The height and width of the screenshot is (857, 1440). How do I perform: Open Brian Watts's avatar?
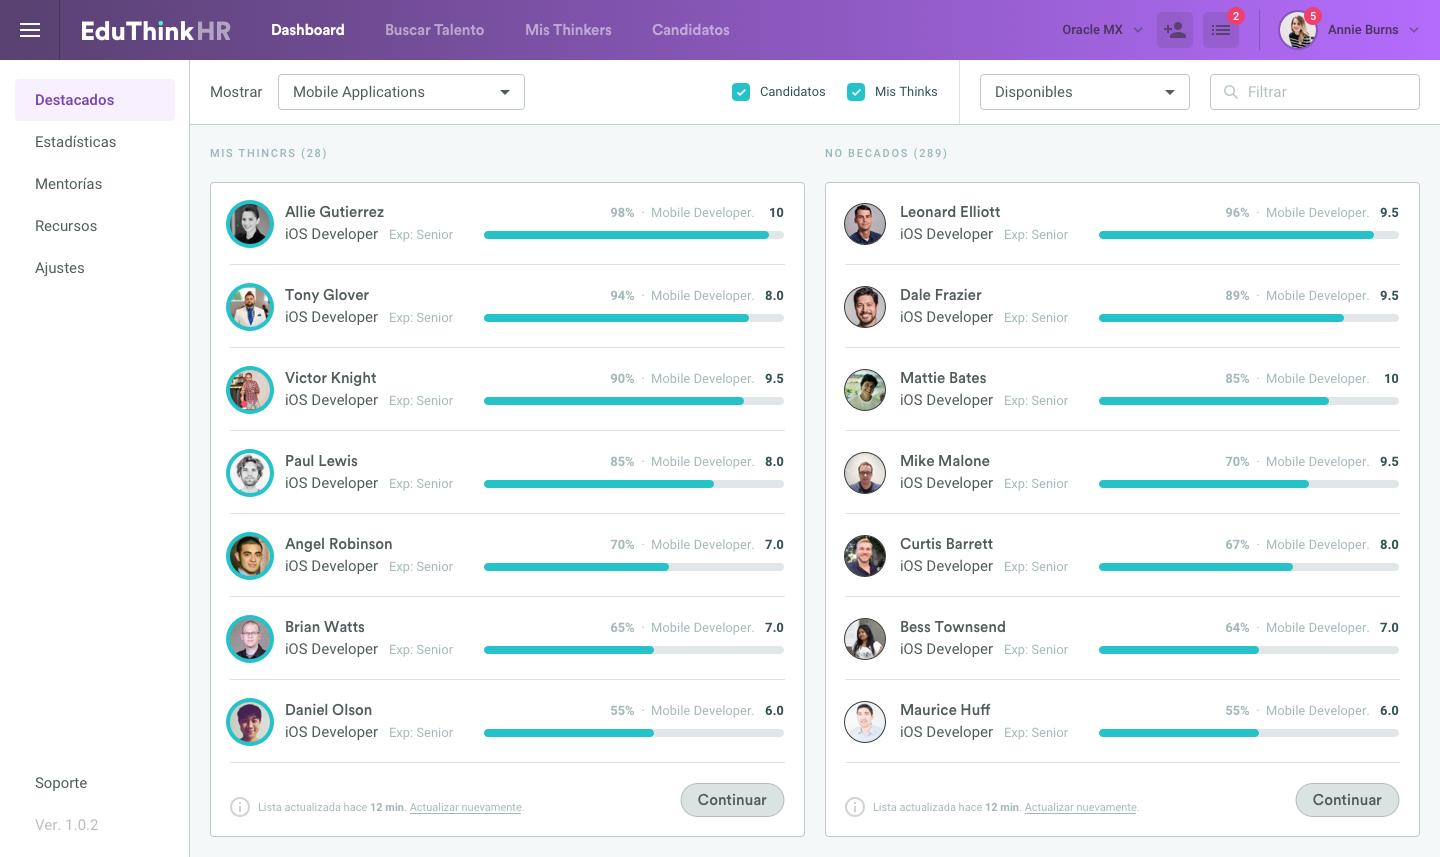pos(250,639)
